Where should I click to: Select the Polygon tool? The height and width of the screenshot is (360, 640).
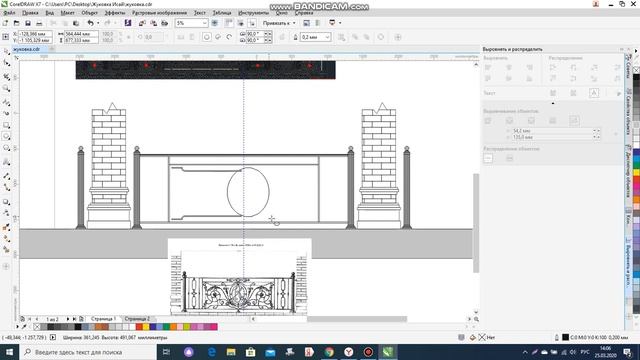point(6,148)
